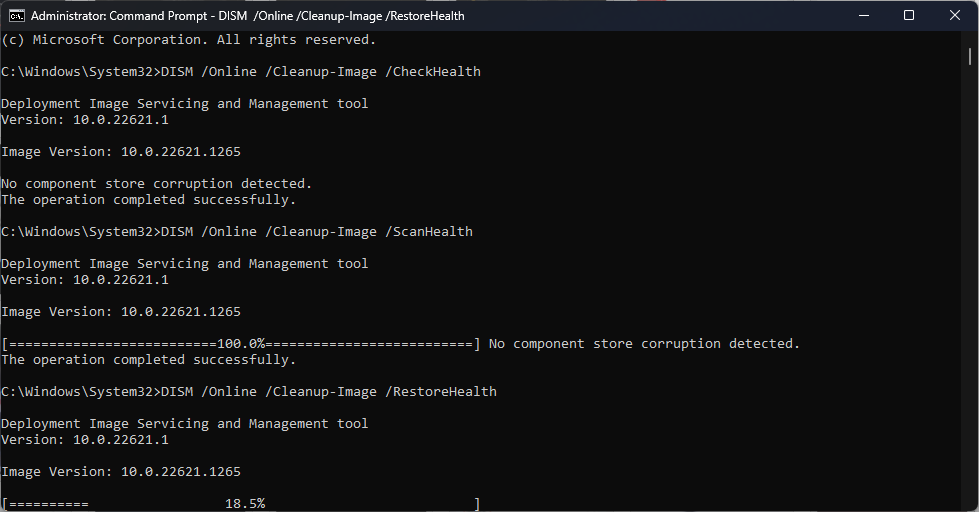The height and width of the screenshot is (512, 979).
Task: Click the CheckHealth "No component store corruption" line
Action: [x=157, y=184]
